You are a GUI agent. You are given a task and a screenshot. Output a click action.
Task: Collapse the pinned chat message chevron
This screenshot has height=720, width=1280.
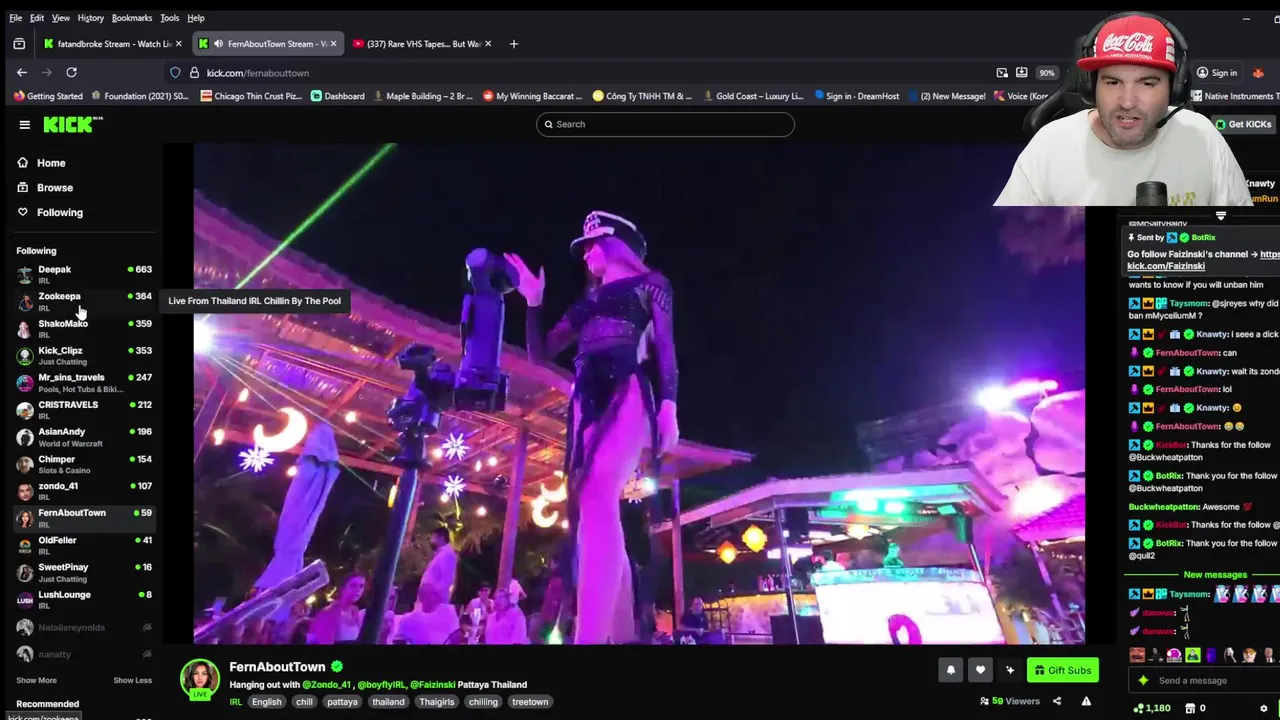coord(1220,216)
